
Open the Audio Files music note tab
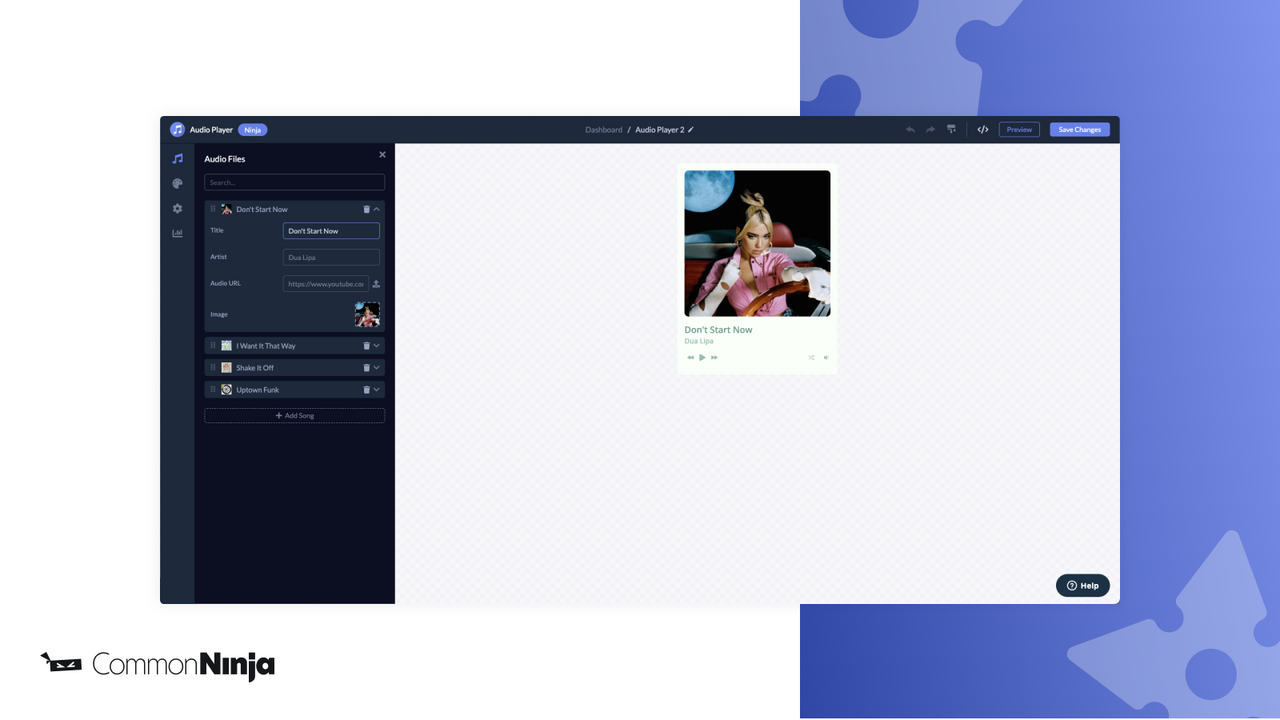coord(177,158)
